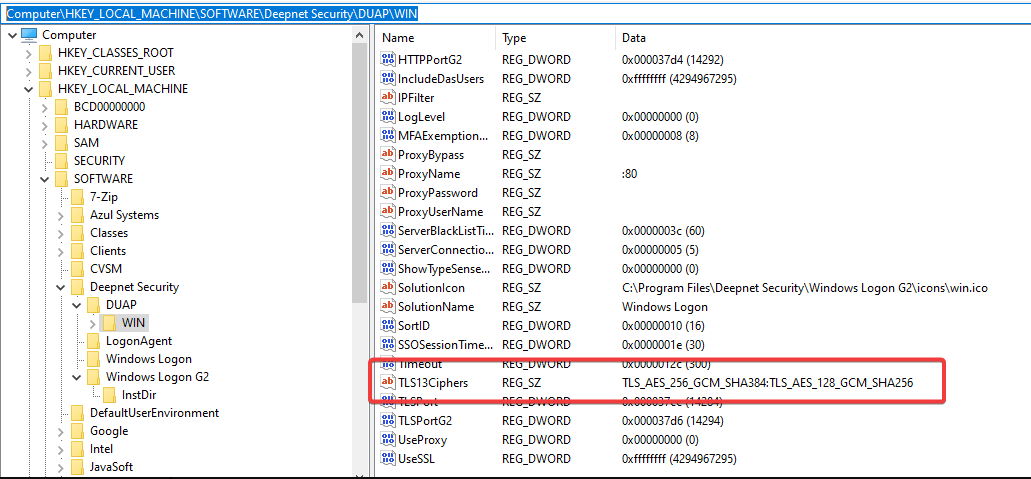Expand the HKEY_CLASSES_ROOT tree node

click(28, 53)
